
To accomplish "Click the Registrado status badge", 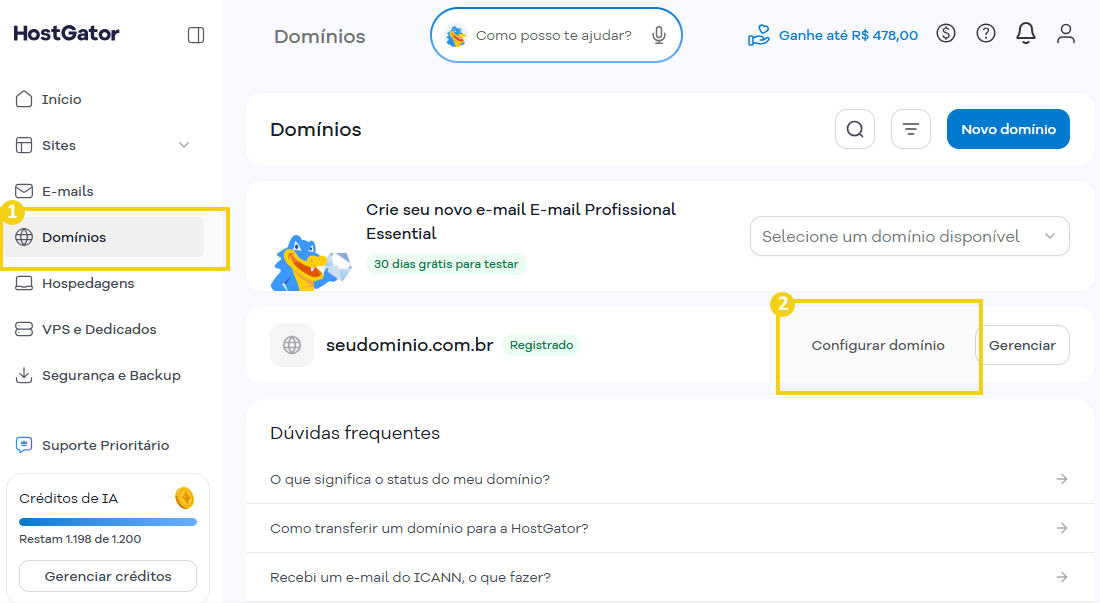I will [542, 345].
